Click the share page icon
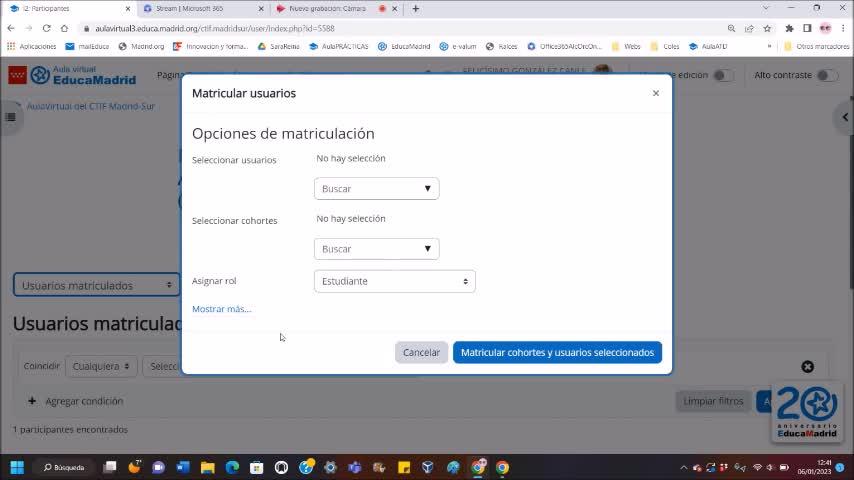The width and height of the screenshot is (854, 480). tap(749, 28)
